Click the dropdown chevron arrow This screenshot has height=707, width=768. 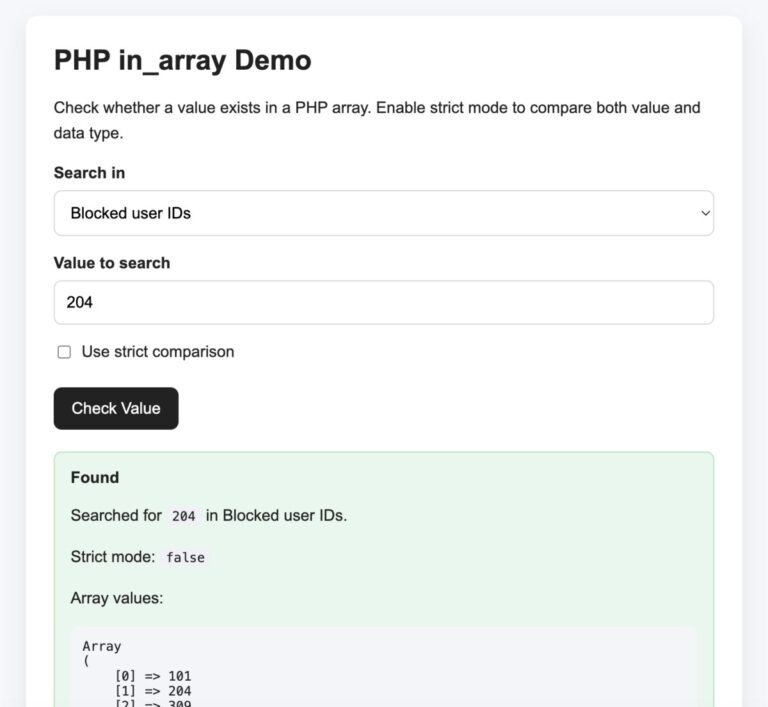point(705,213)
